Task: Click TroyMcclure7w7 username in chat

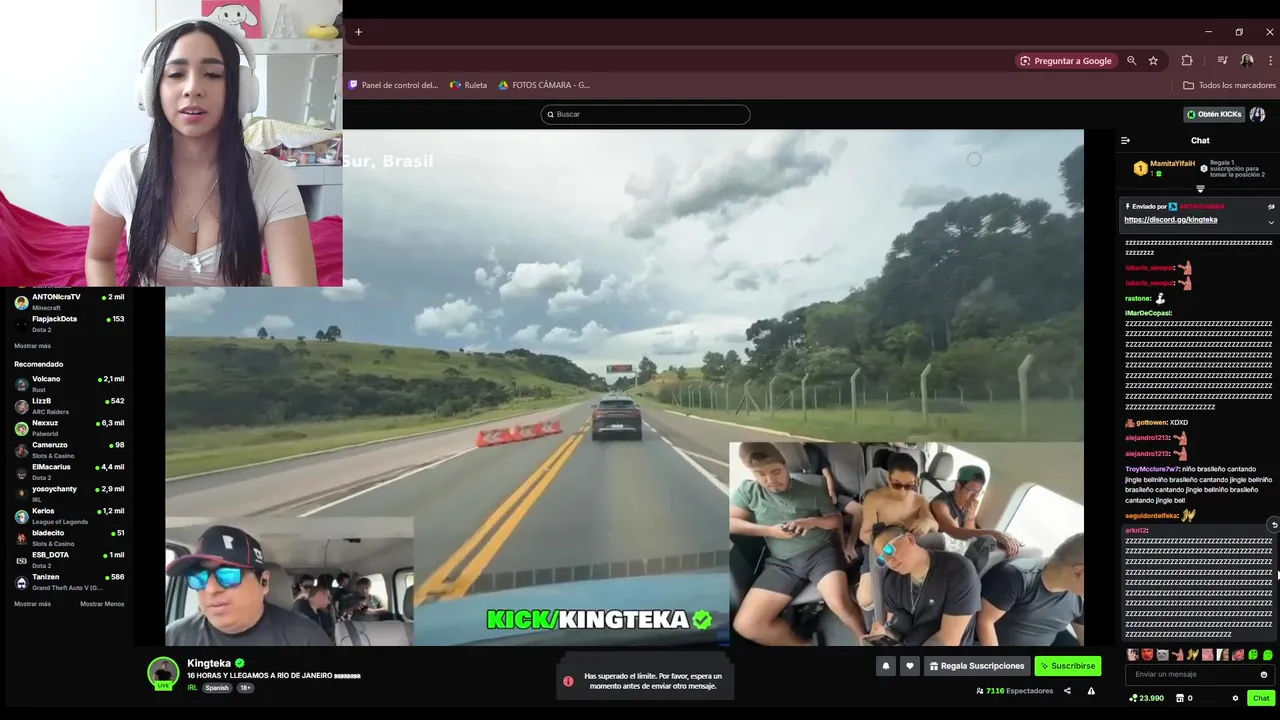Action: (1151, 469)
